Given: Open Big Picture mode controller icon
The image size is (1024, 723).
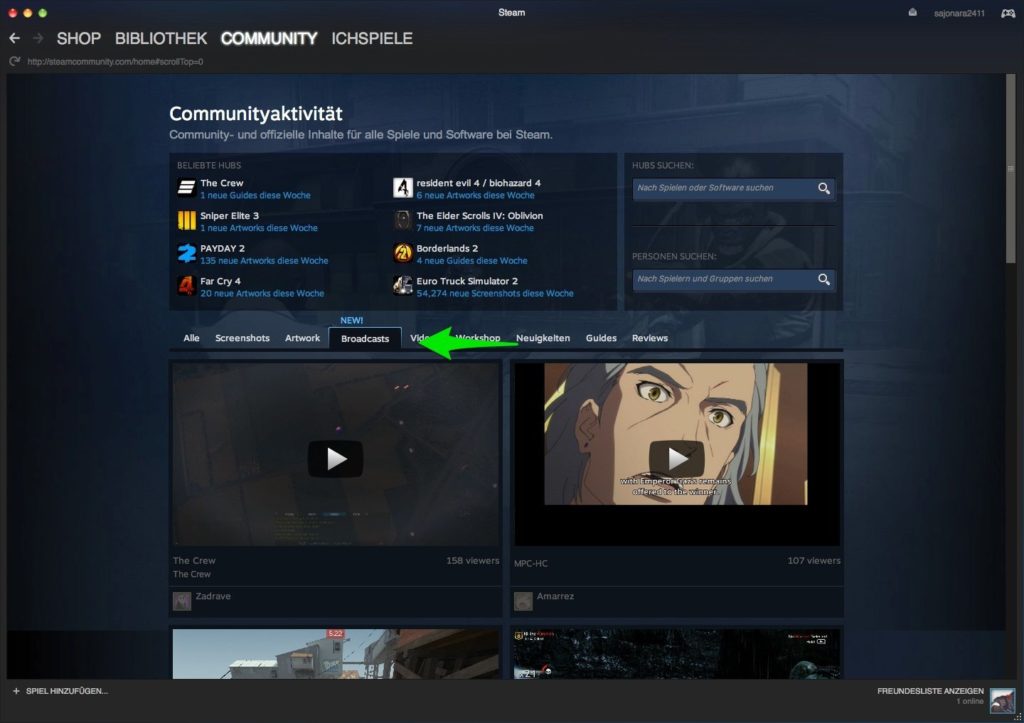Looking at the screenshot, I should [x=1008, y=13].
